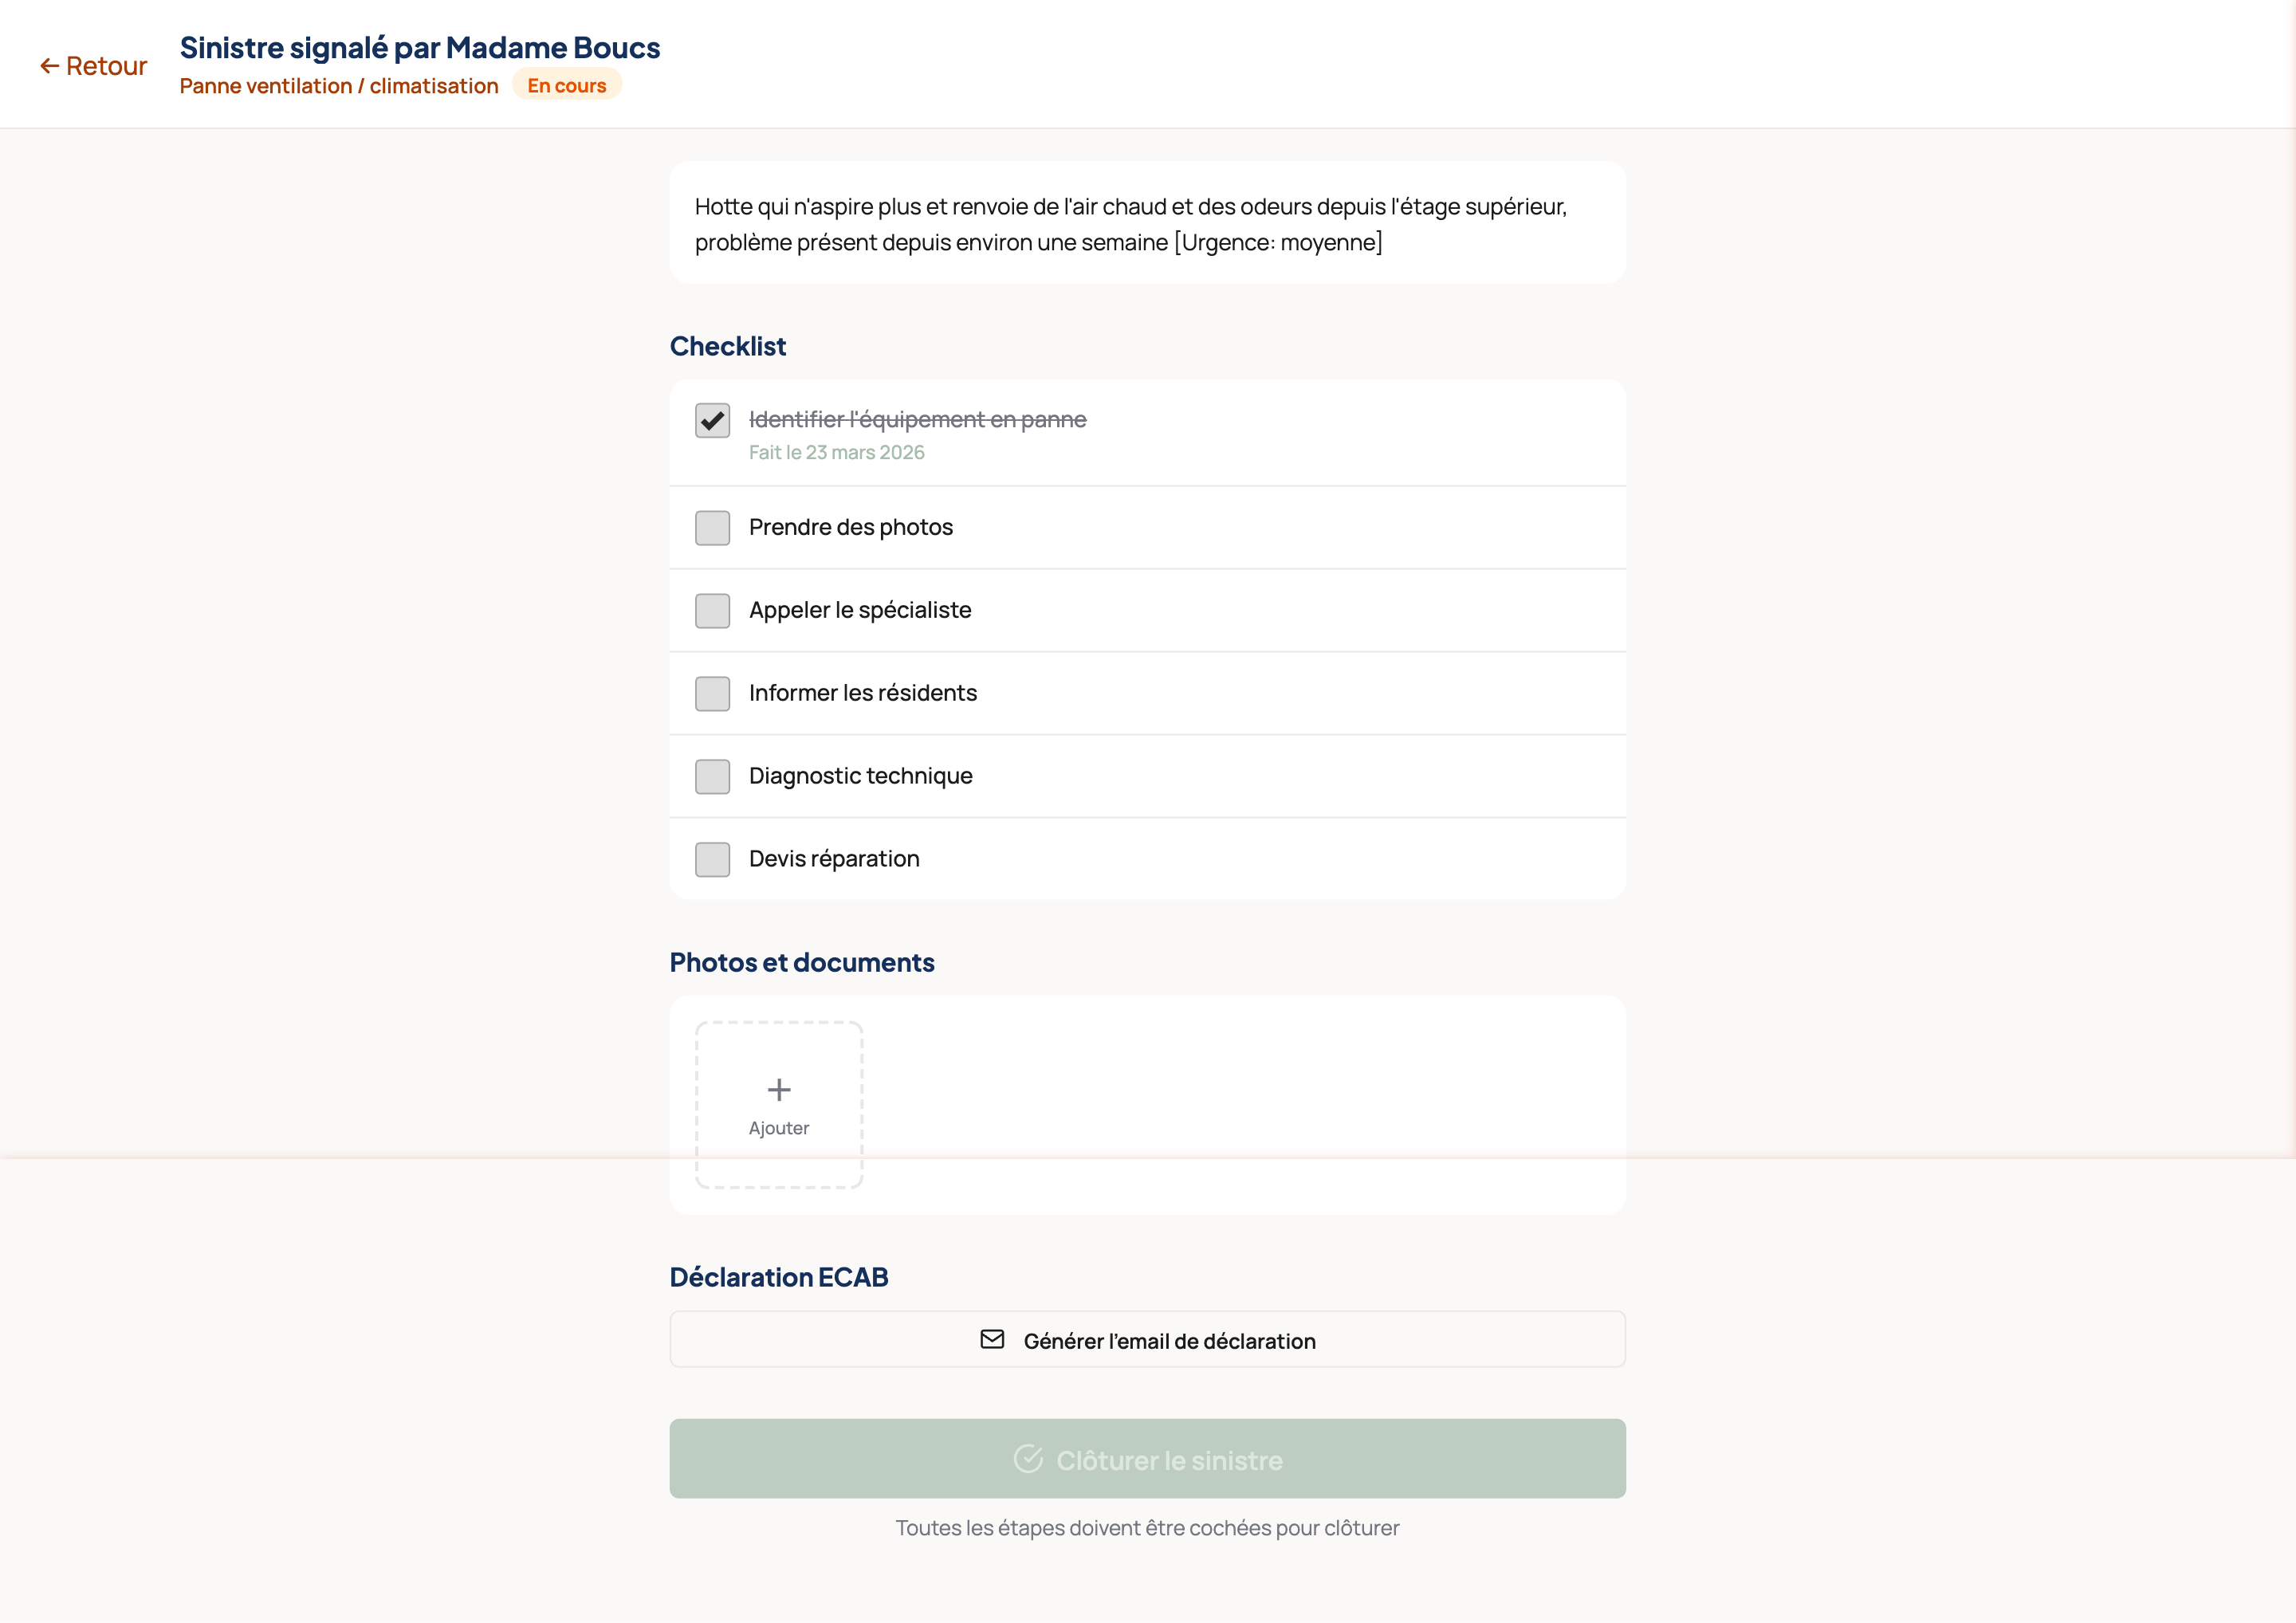This screenshot has width=2296, height=1623.
Task: Check Informer les résidents
Action: pyautogui.click(x=712, y=693)
